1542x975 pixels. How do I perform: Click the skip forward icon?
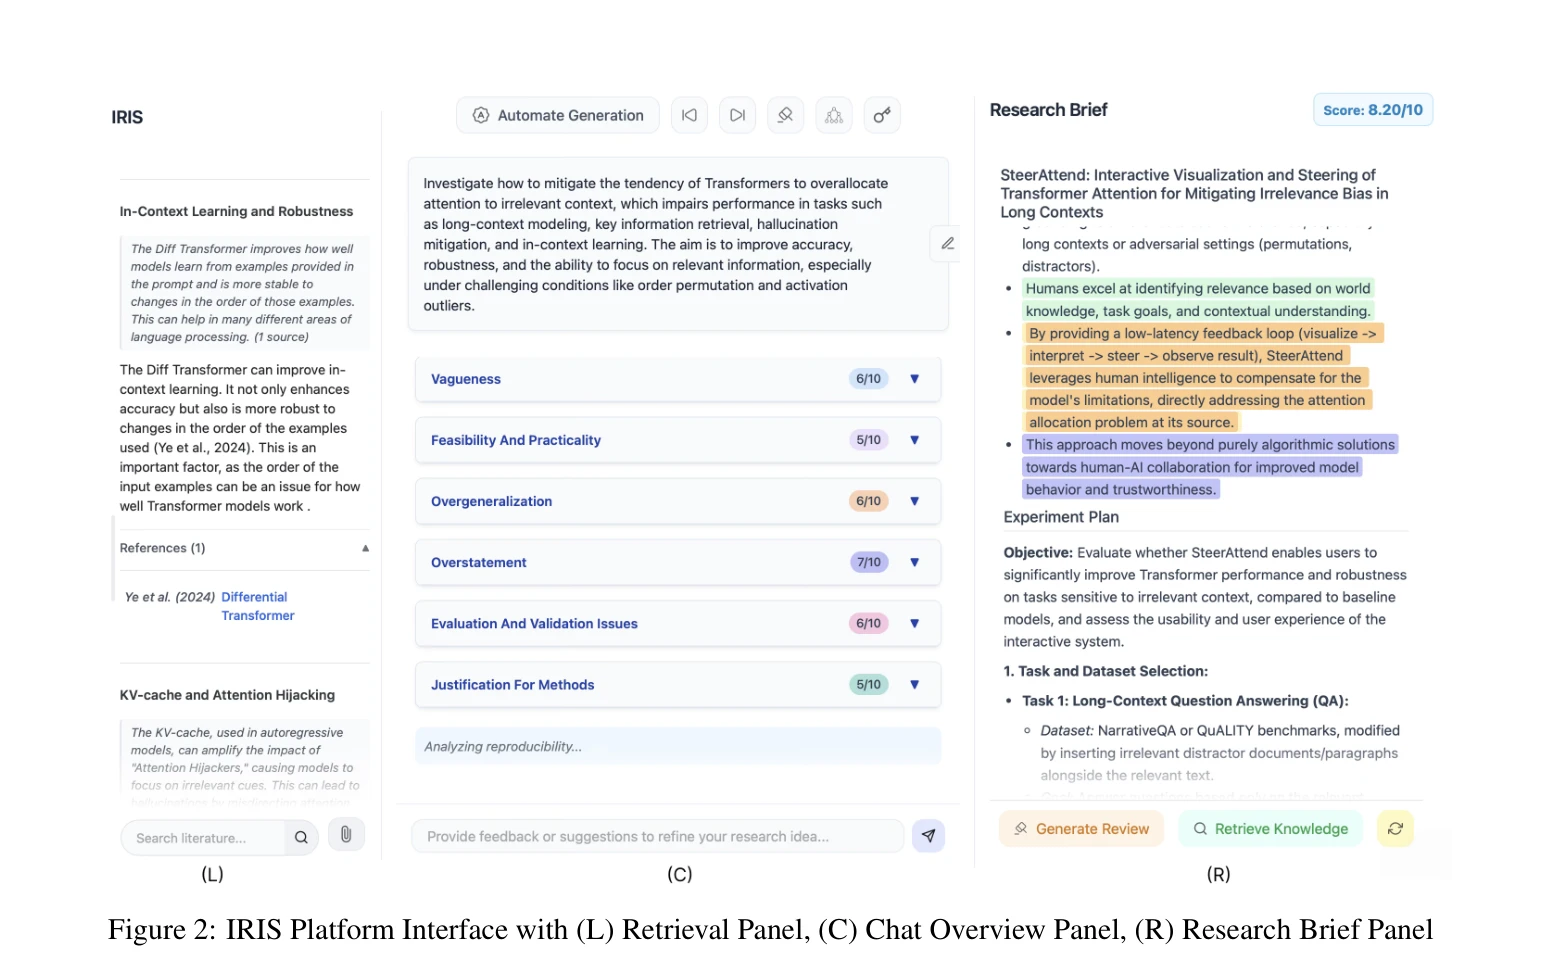(x=738, y=115)
